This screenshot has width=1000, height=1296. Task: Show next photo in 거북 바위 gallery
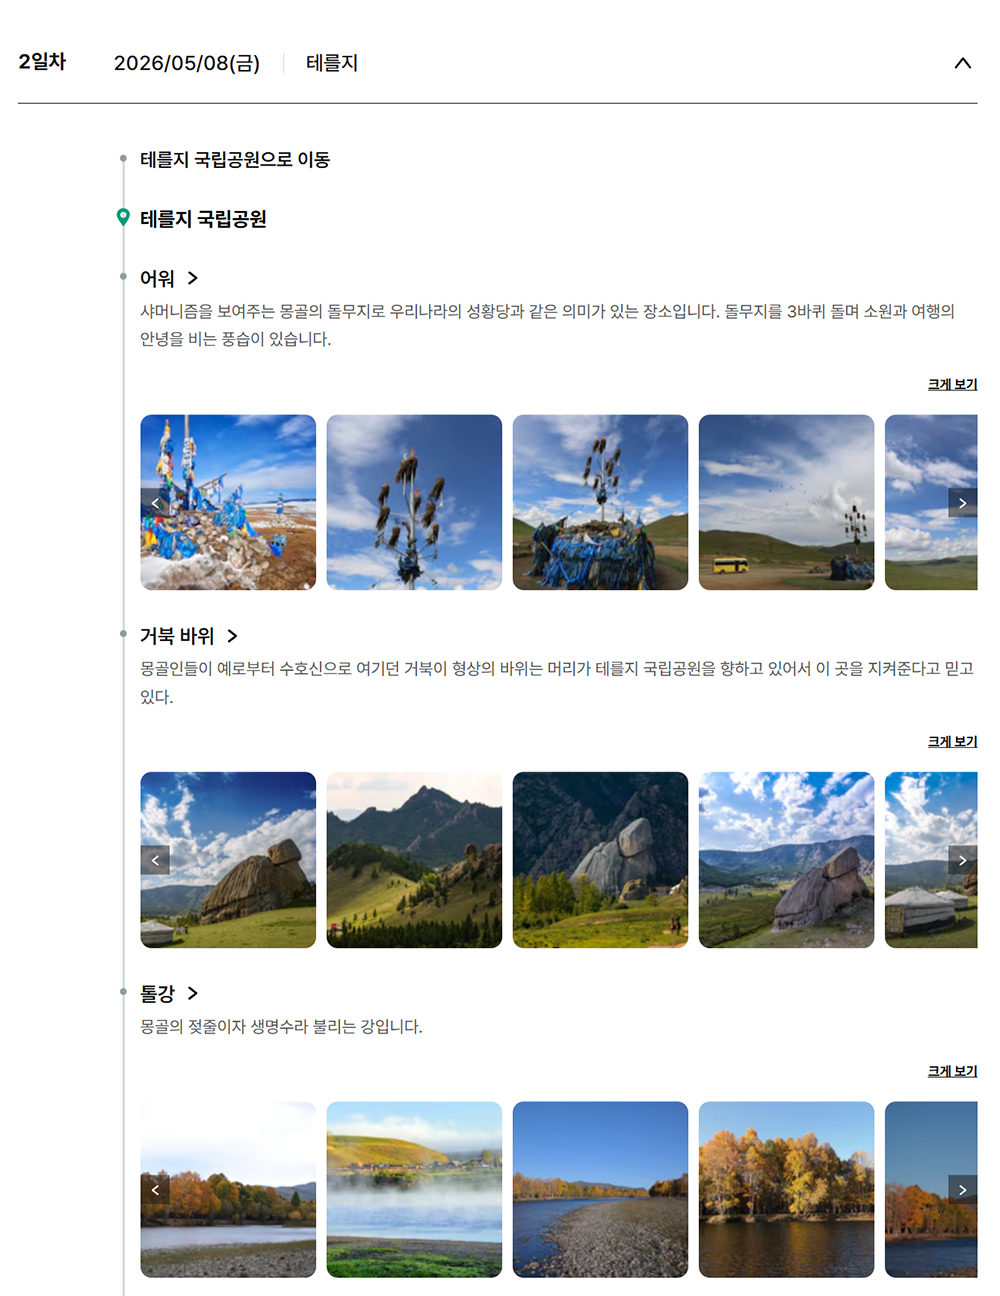[x=962, y=860]
